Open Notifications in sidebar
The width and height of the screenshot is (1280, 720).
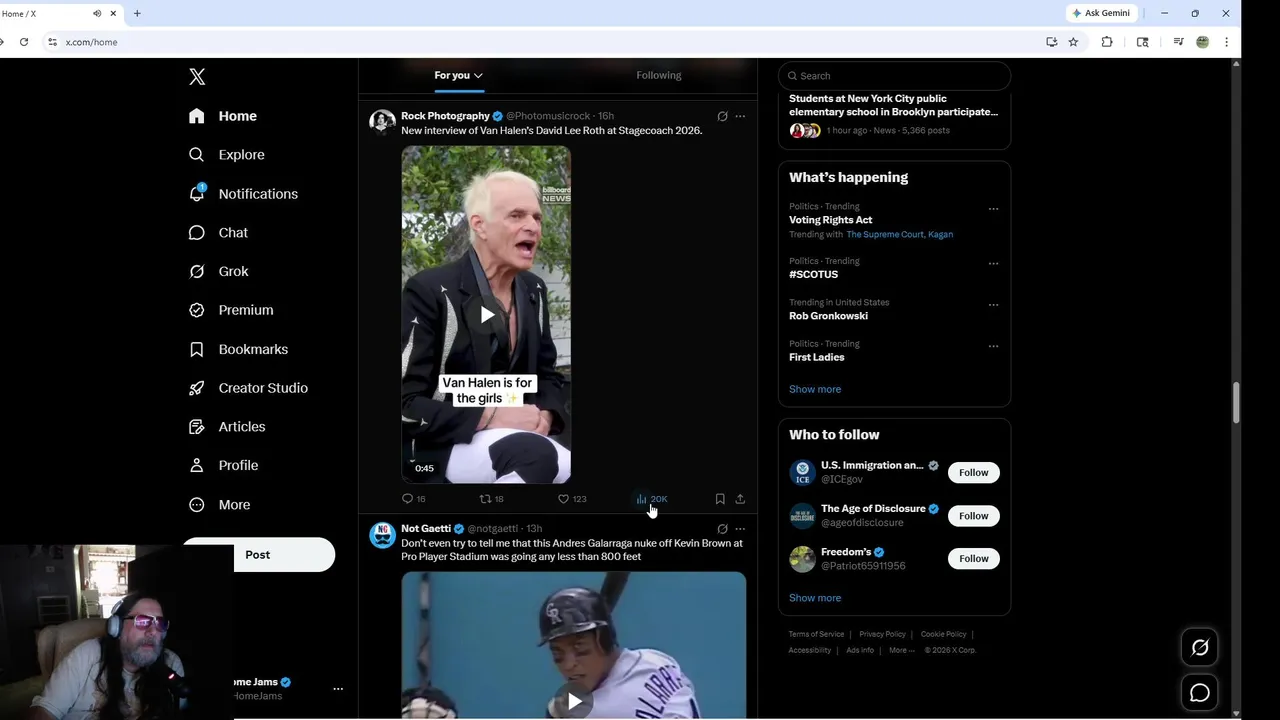pos(243,194)
